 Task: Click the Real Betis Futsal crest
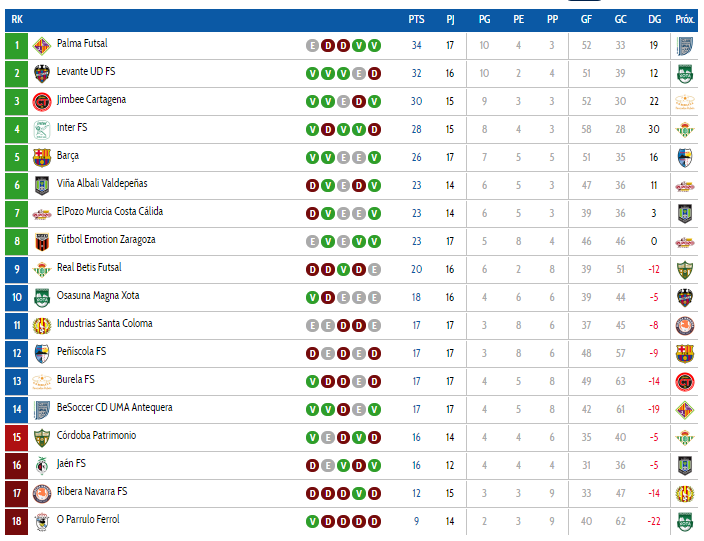point(42,270)
